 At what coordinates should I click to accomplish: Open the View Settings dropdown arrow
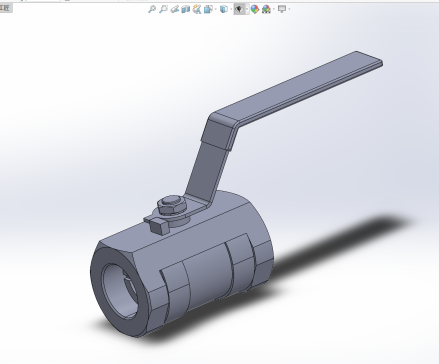(289, 9)
